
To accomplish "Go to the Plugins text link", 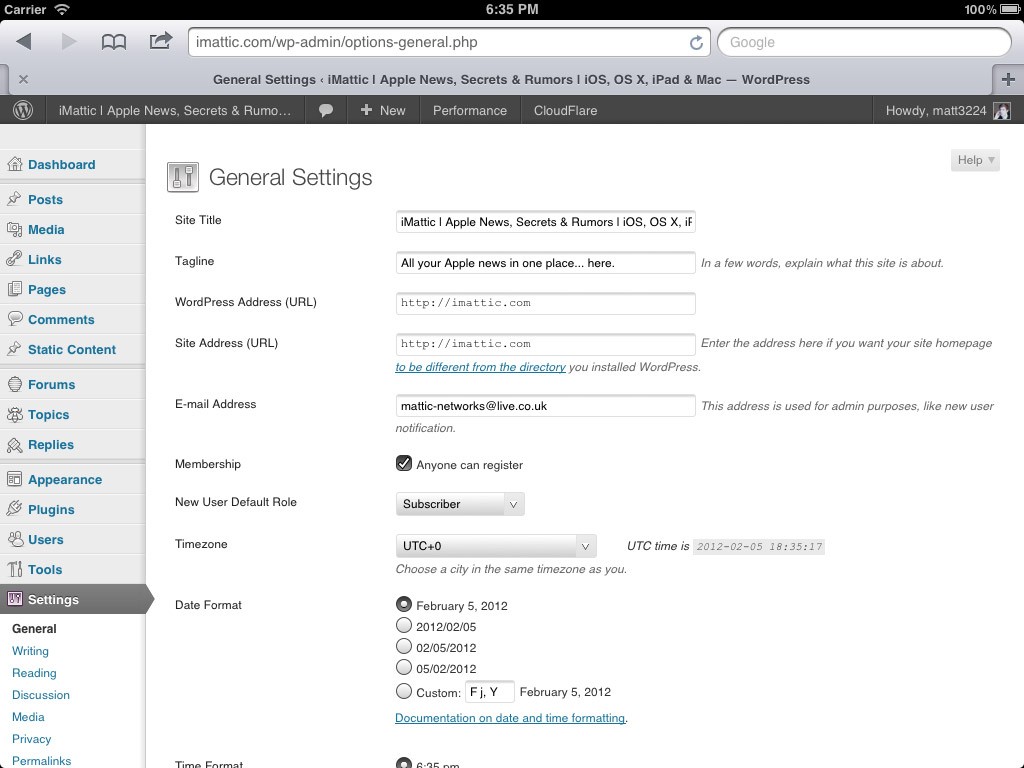I will click(51, 509).
